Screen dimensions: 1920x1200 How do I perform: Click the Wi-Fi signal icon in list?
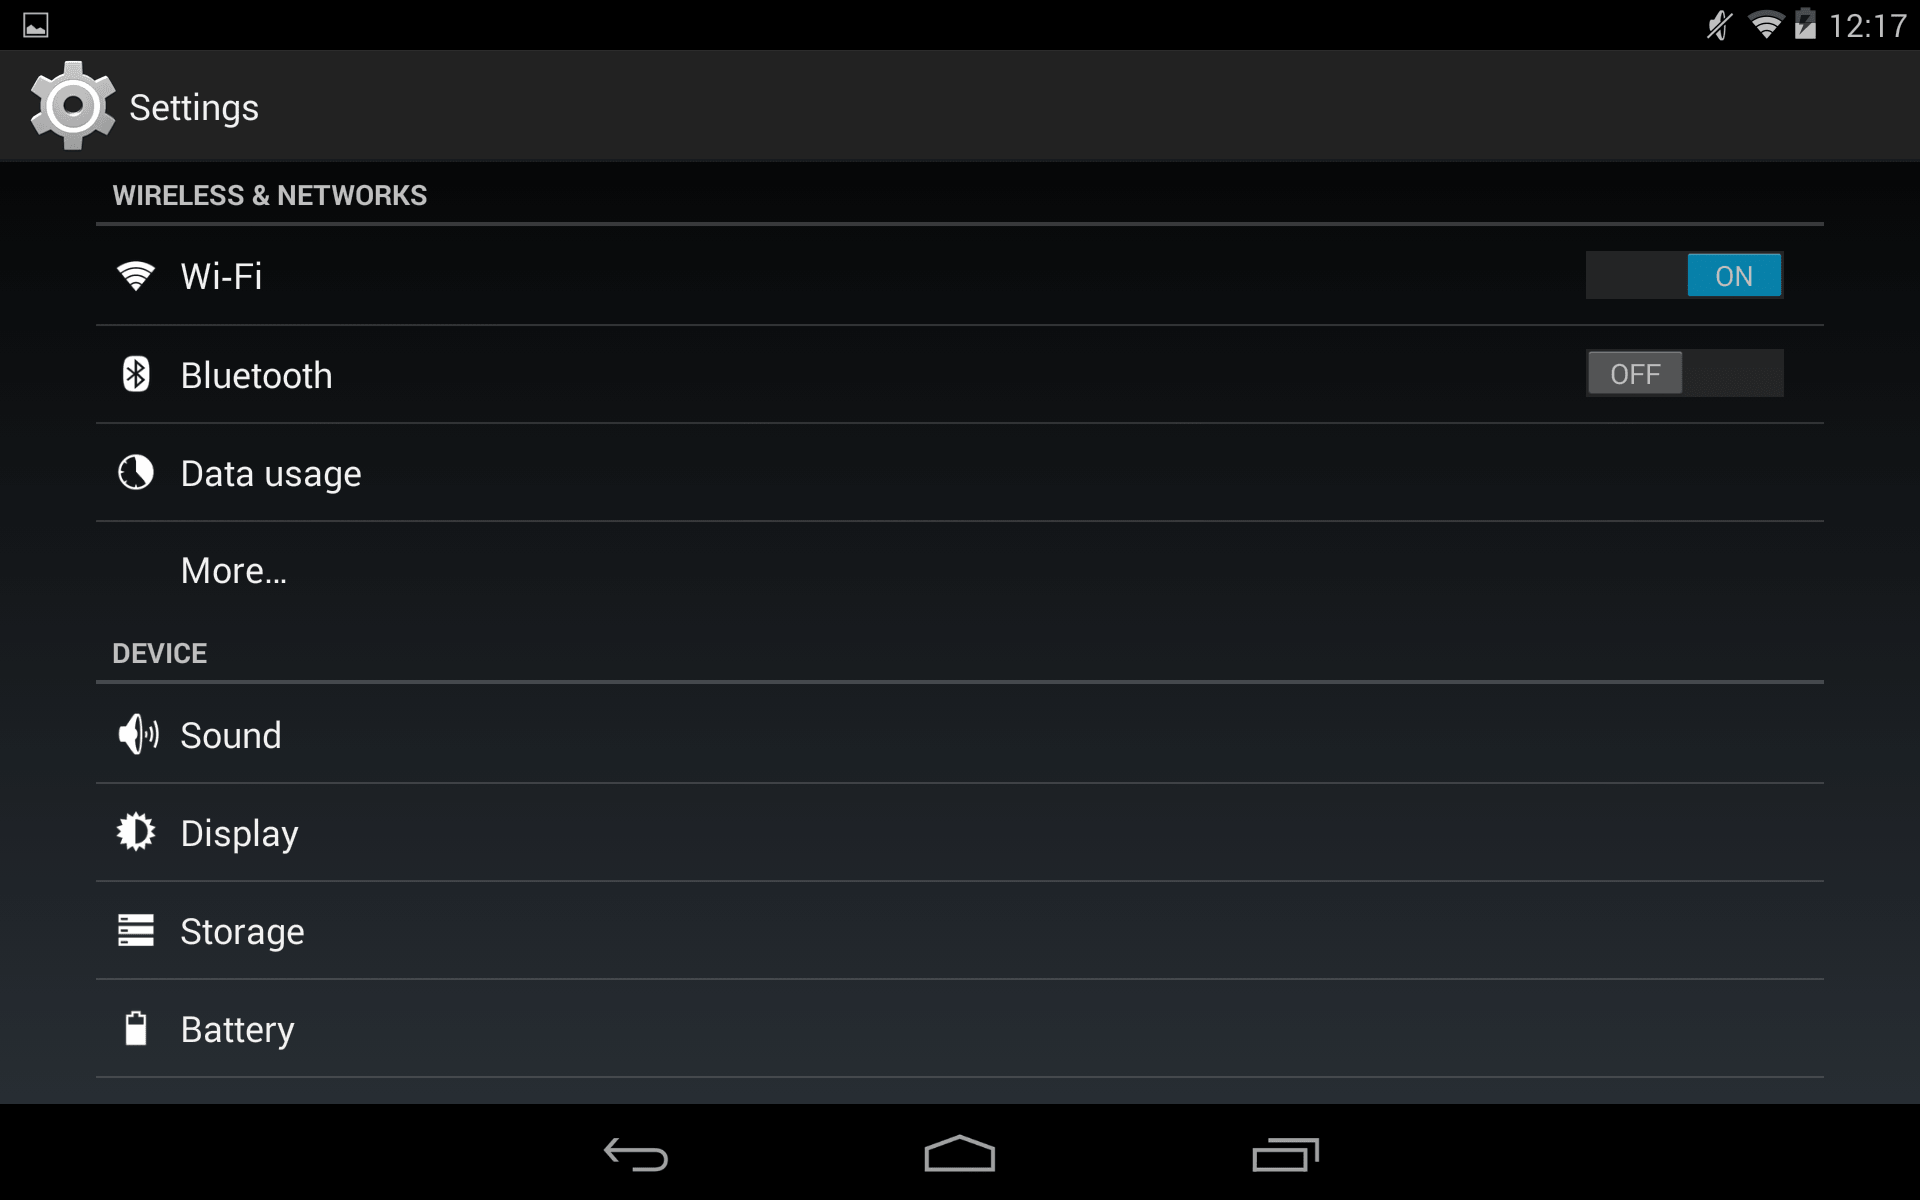pos(135,276)
